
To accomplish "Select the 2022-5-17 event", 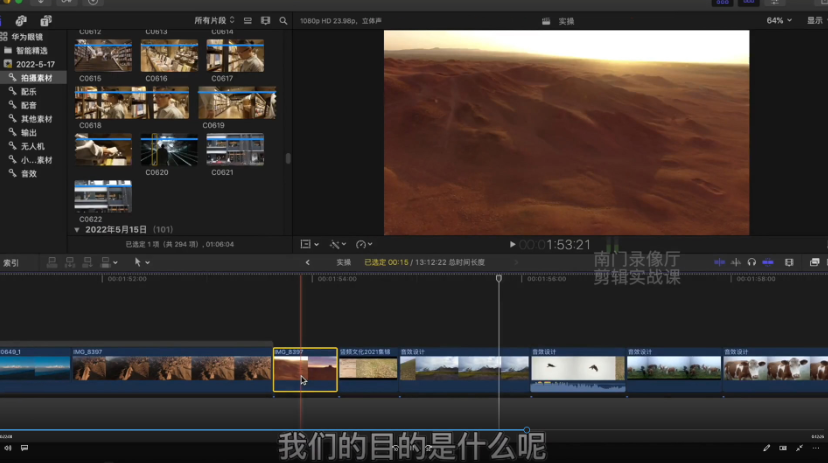I will coord(35,64).
